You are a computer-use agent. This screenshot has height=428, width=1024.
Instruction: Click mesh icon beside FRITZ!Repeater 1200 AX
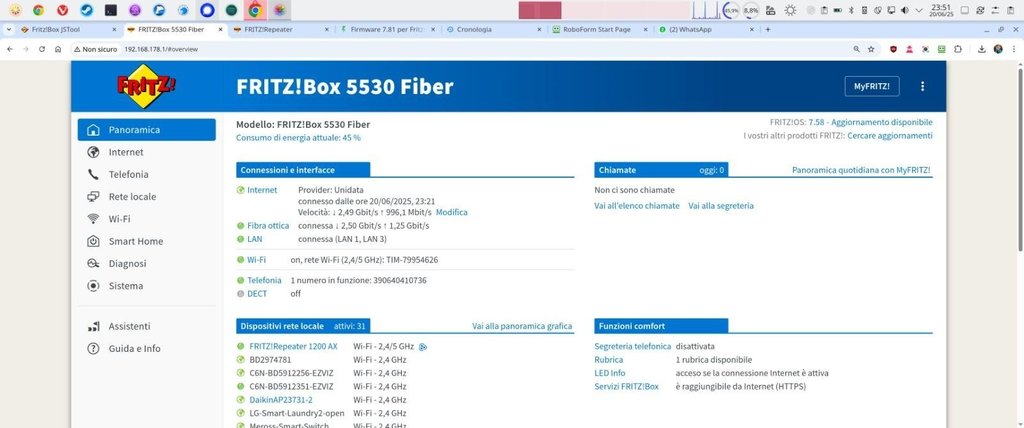[x=423, y=347]
